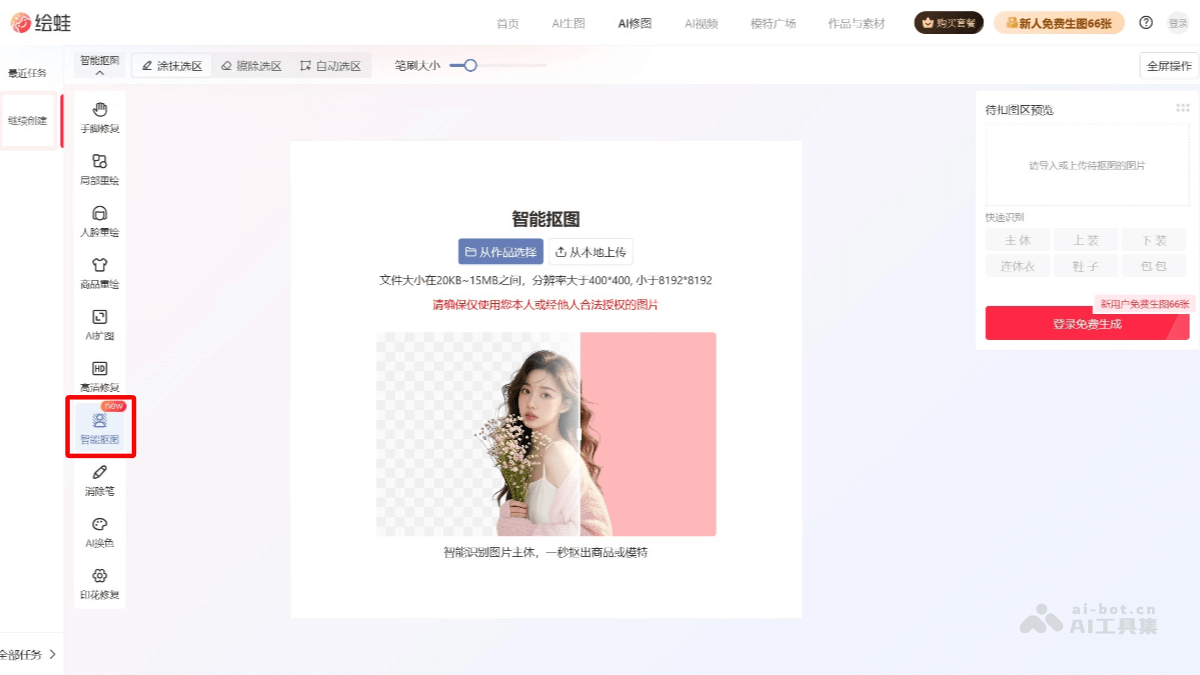This screenshot has height=675, width=1200.
Task: Select the AI扩图 tool
Action: tap(99, 324)
